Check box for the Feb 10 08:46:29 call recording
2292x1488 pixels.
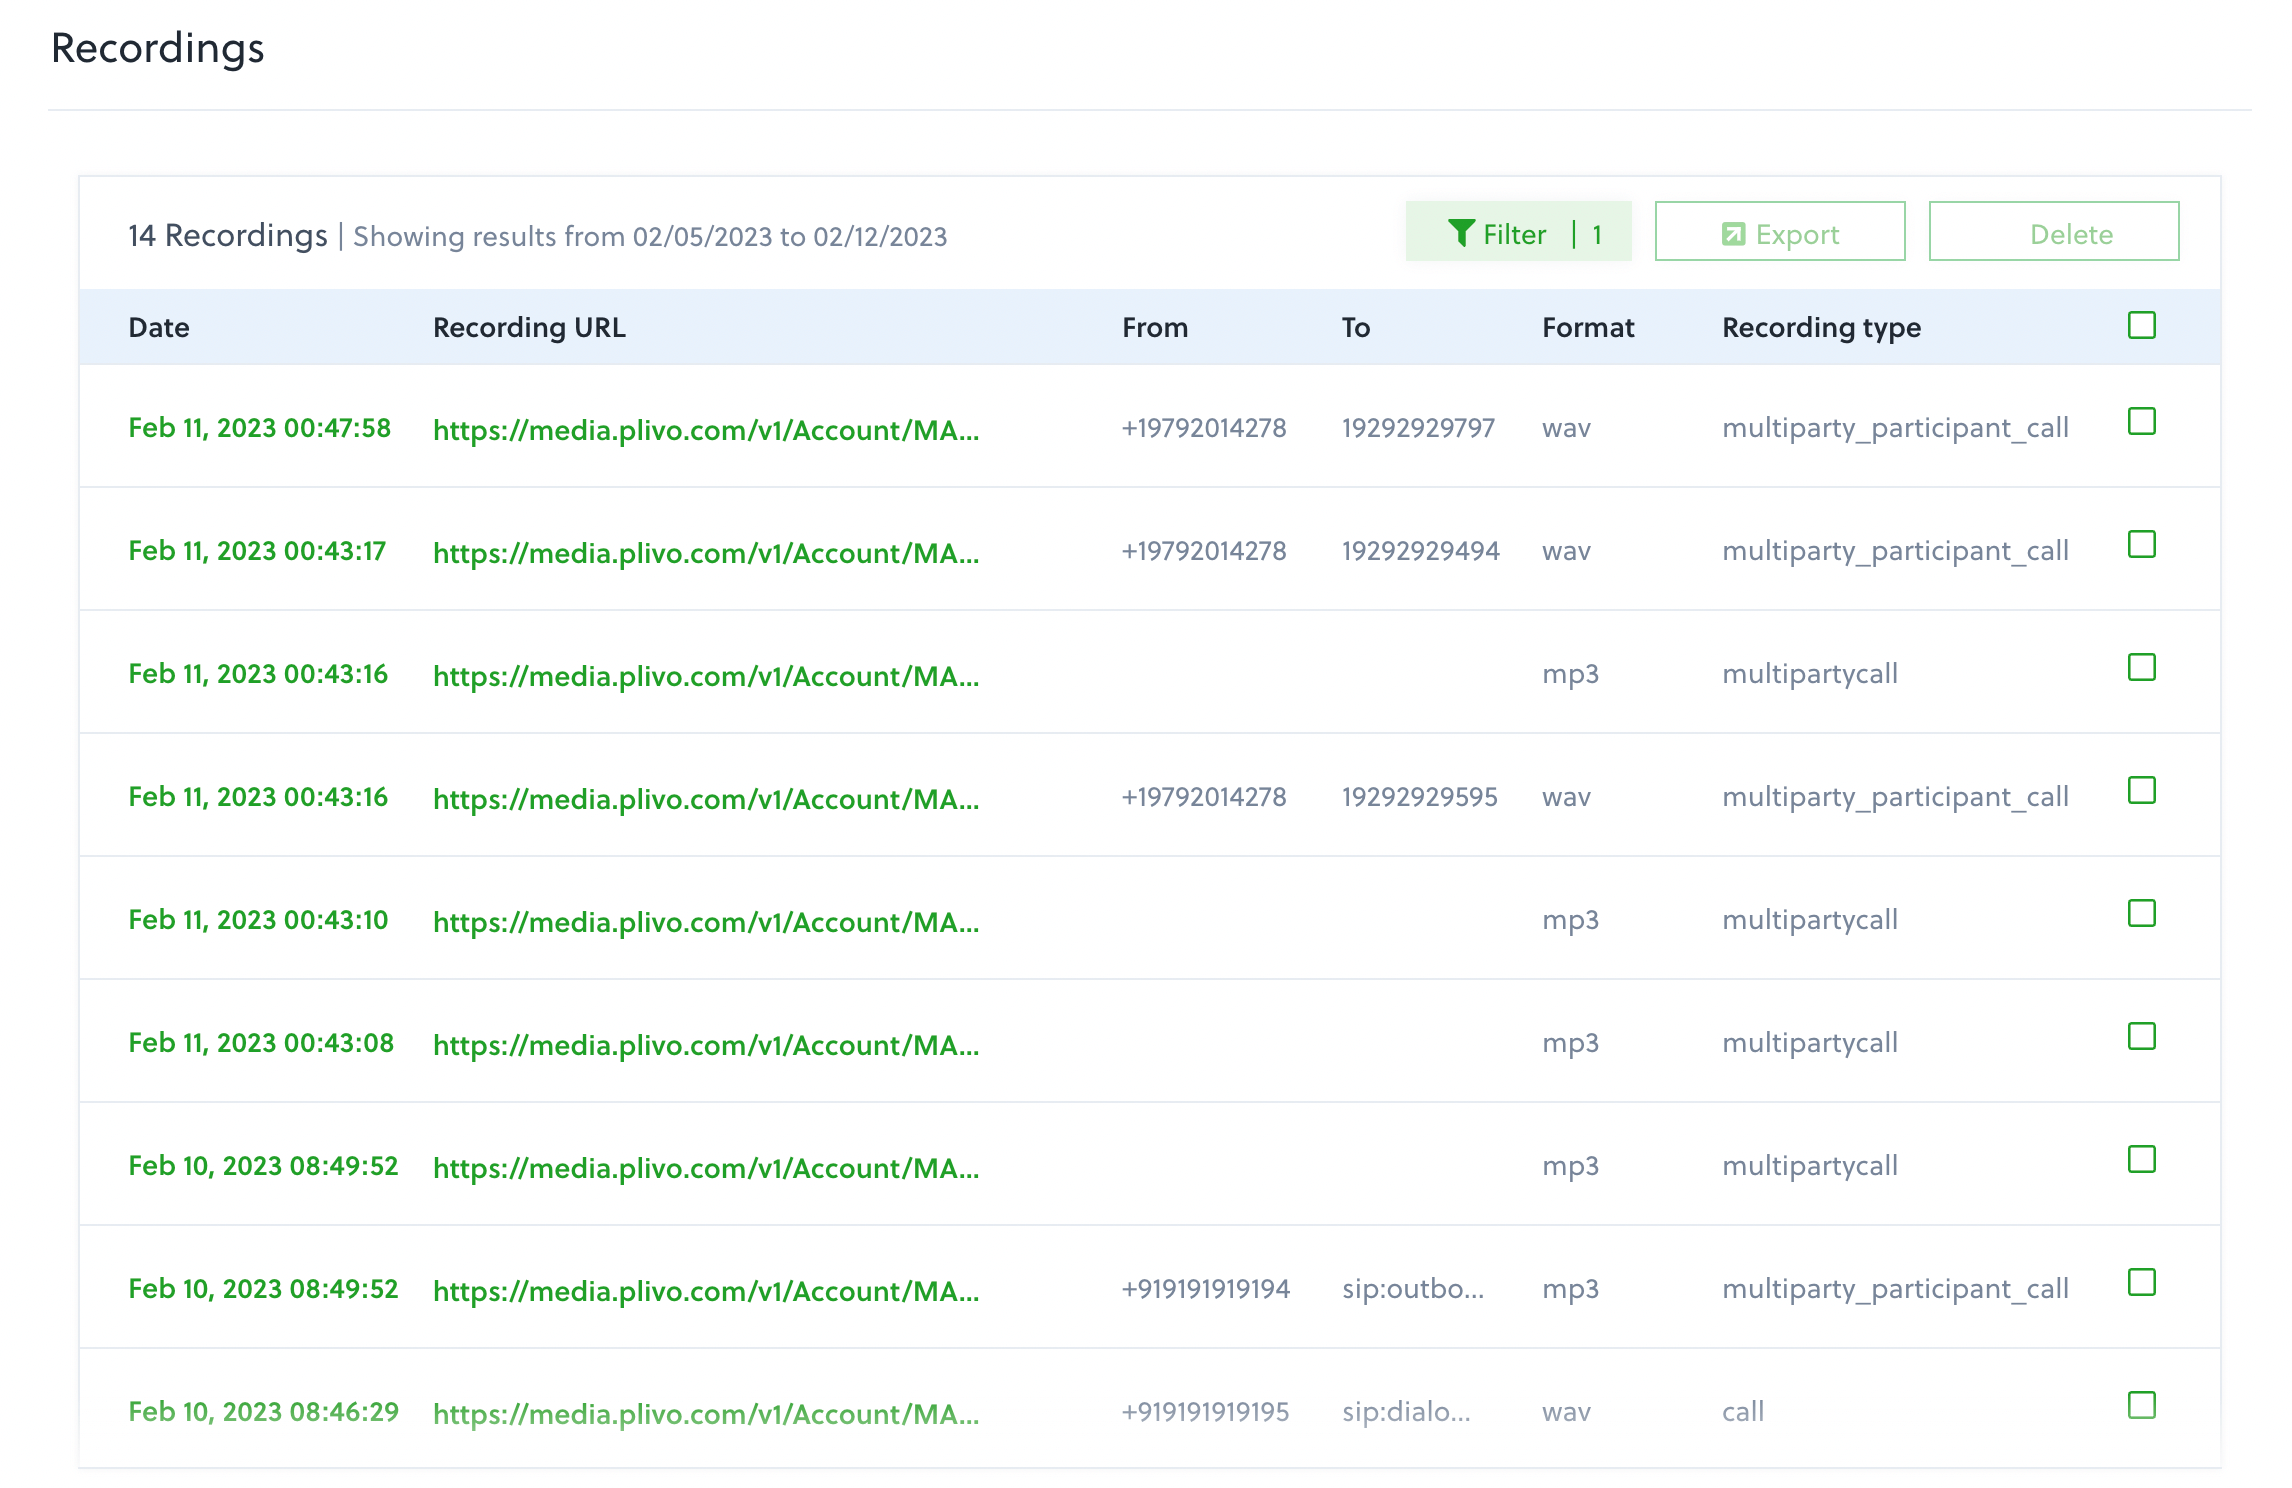(2141, 1405)
